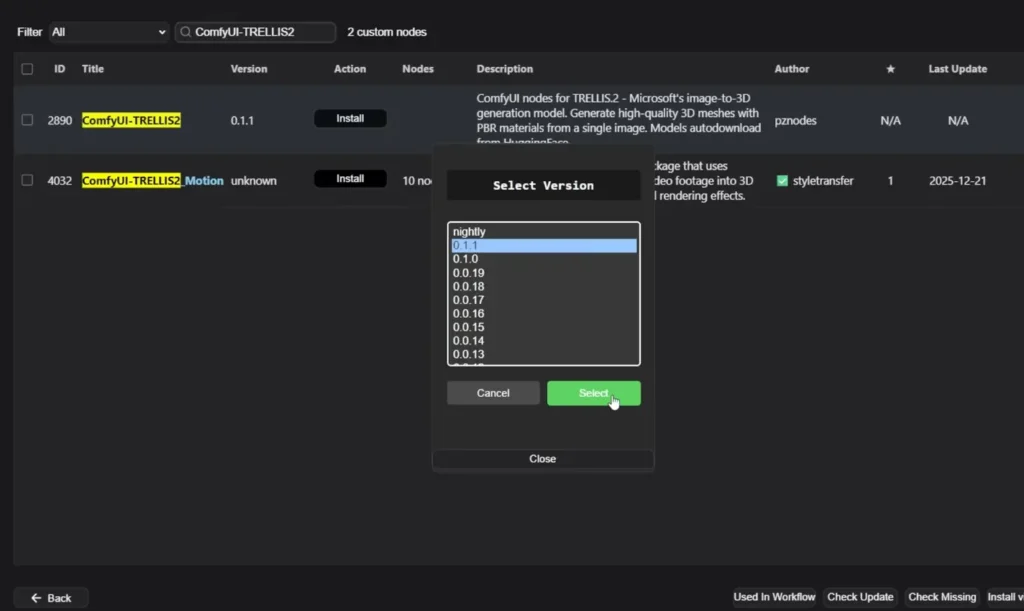Click the Back arrow button
This screenshot has height=611, width=1024.
point(51,598)
